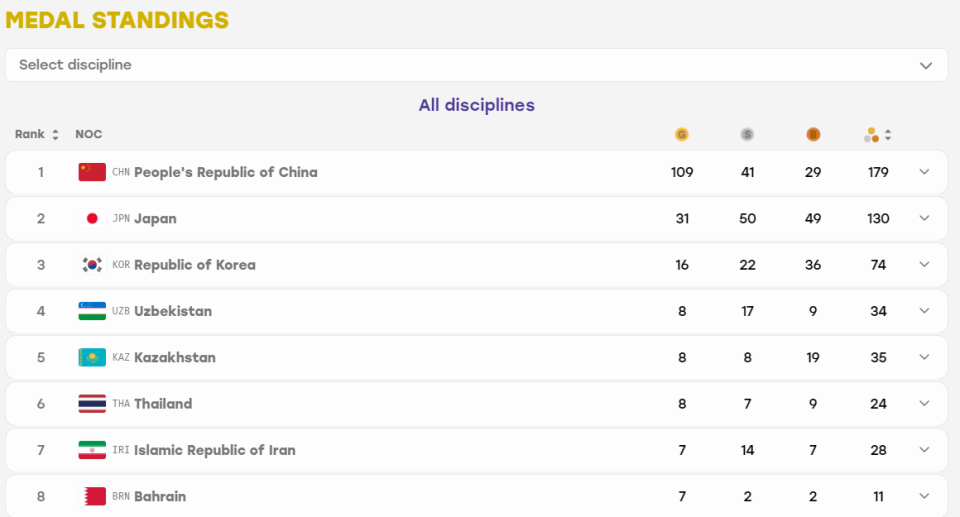The image size is (960, 517).
Task: Click the gold medal column icon
Action: click(x=681, y=134)
